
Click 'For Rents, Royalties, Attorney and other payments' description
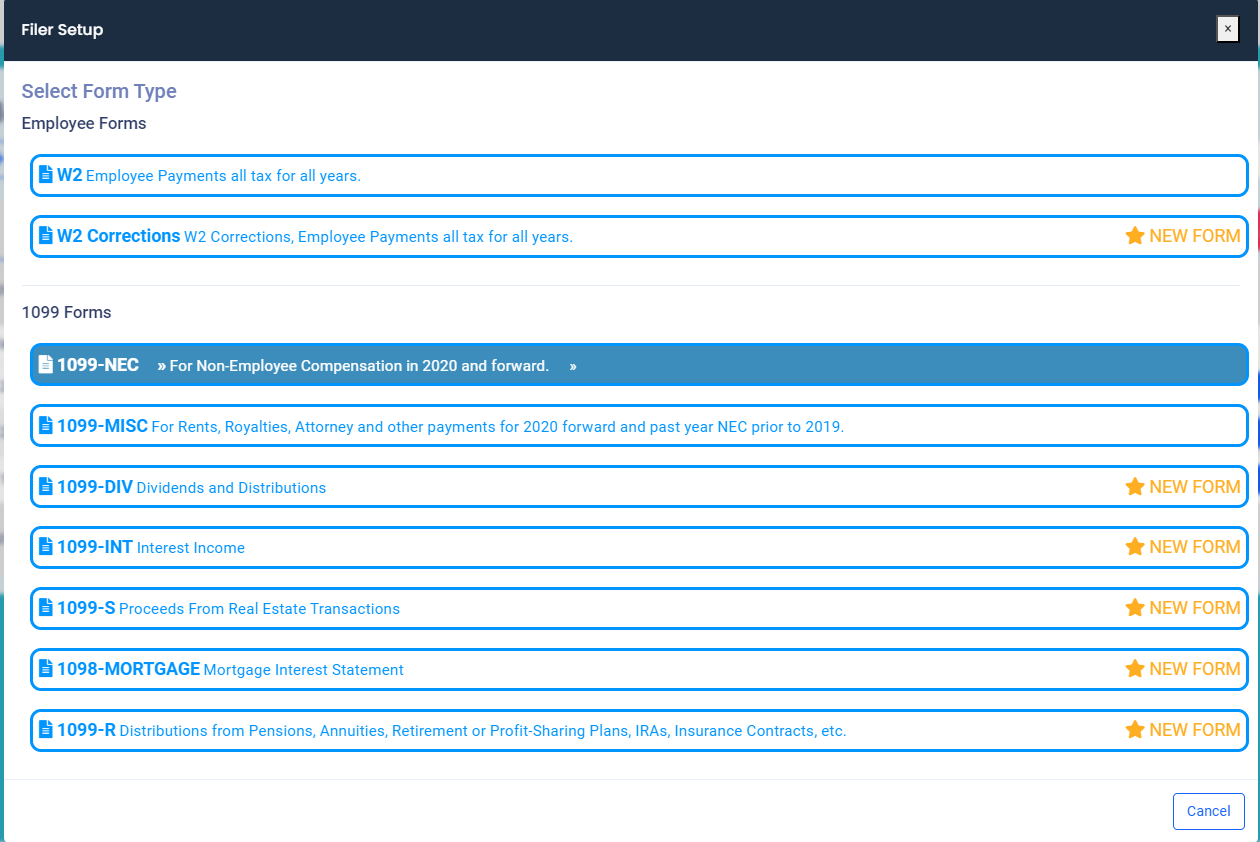498,427
